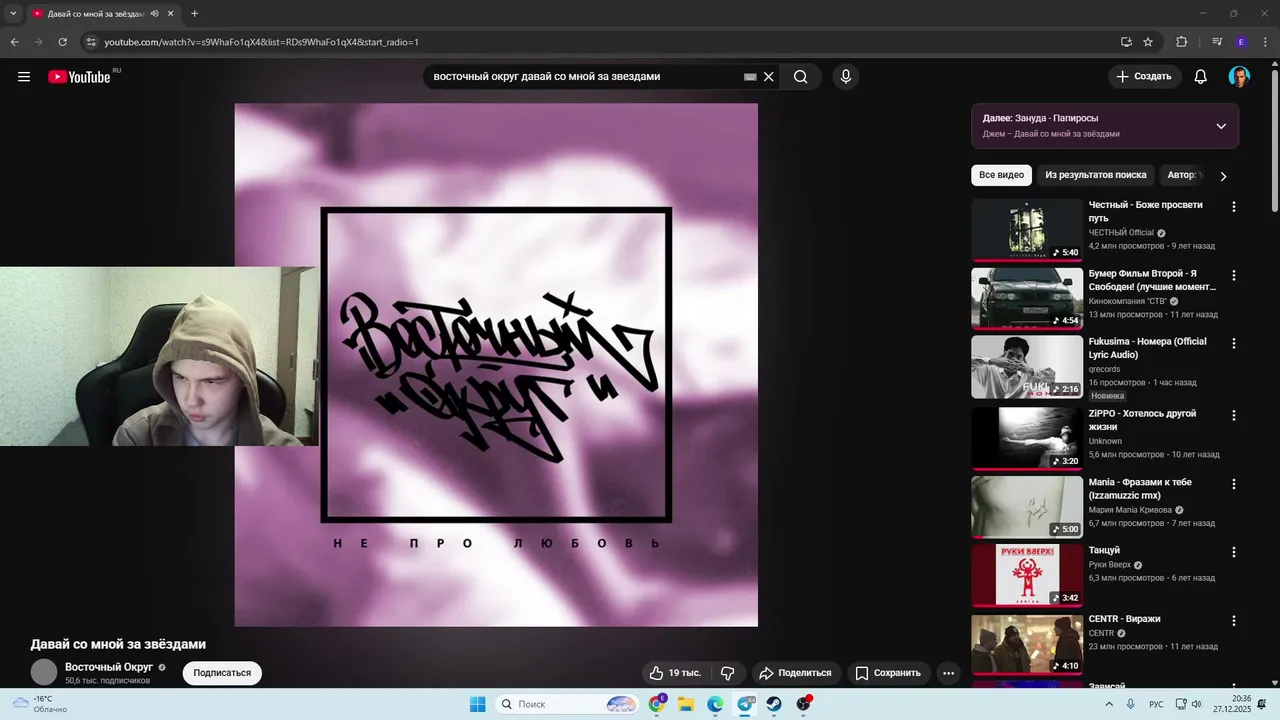Expand the Далее: Зануда - Папиросы queue
This screenshot has height=720, width=1280.
click(1221, 126)
